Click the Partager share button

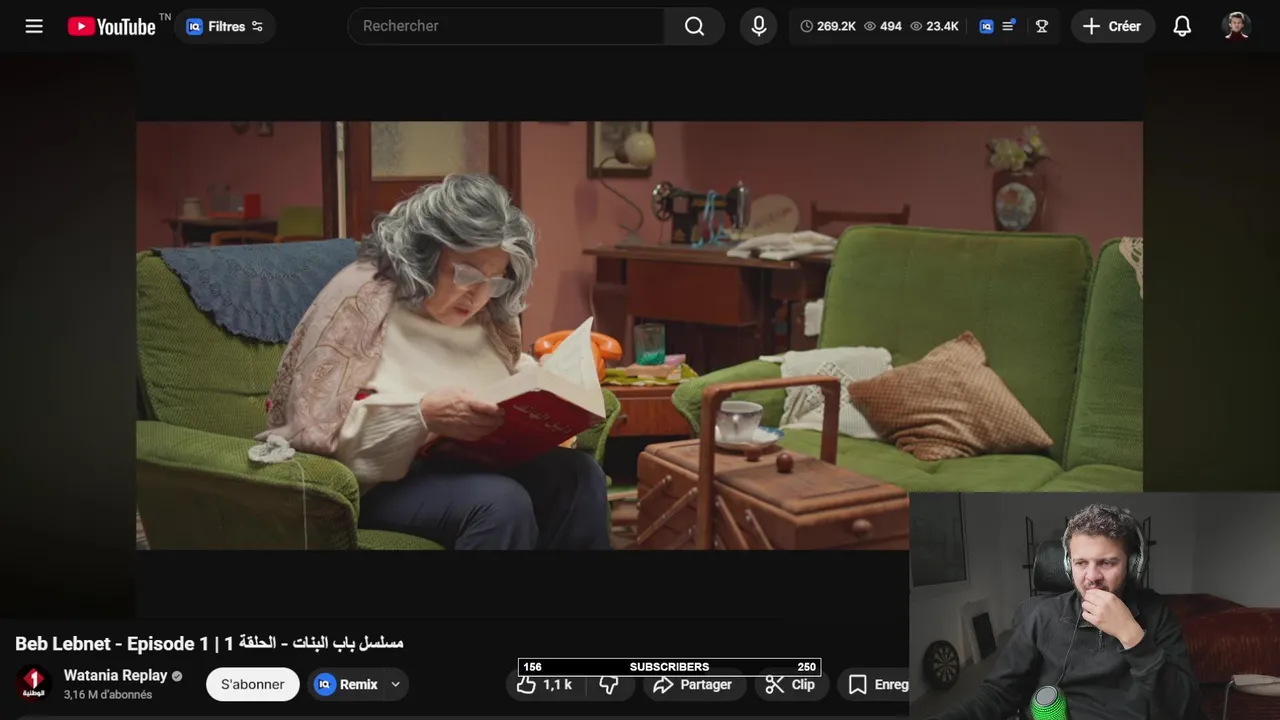coord(692,684)
